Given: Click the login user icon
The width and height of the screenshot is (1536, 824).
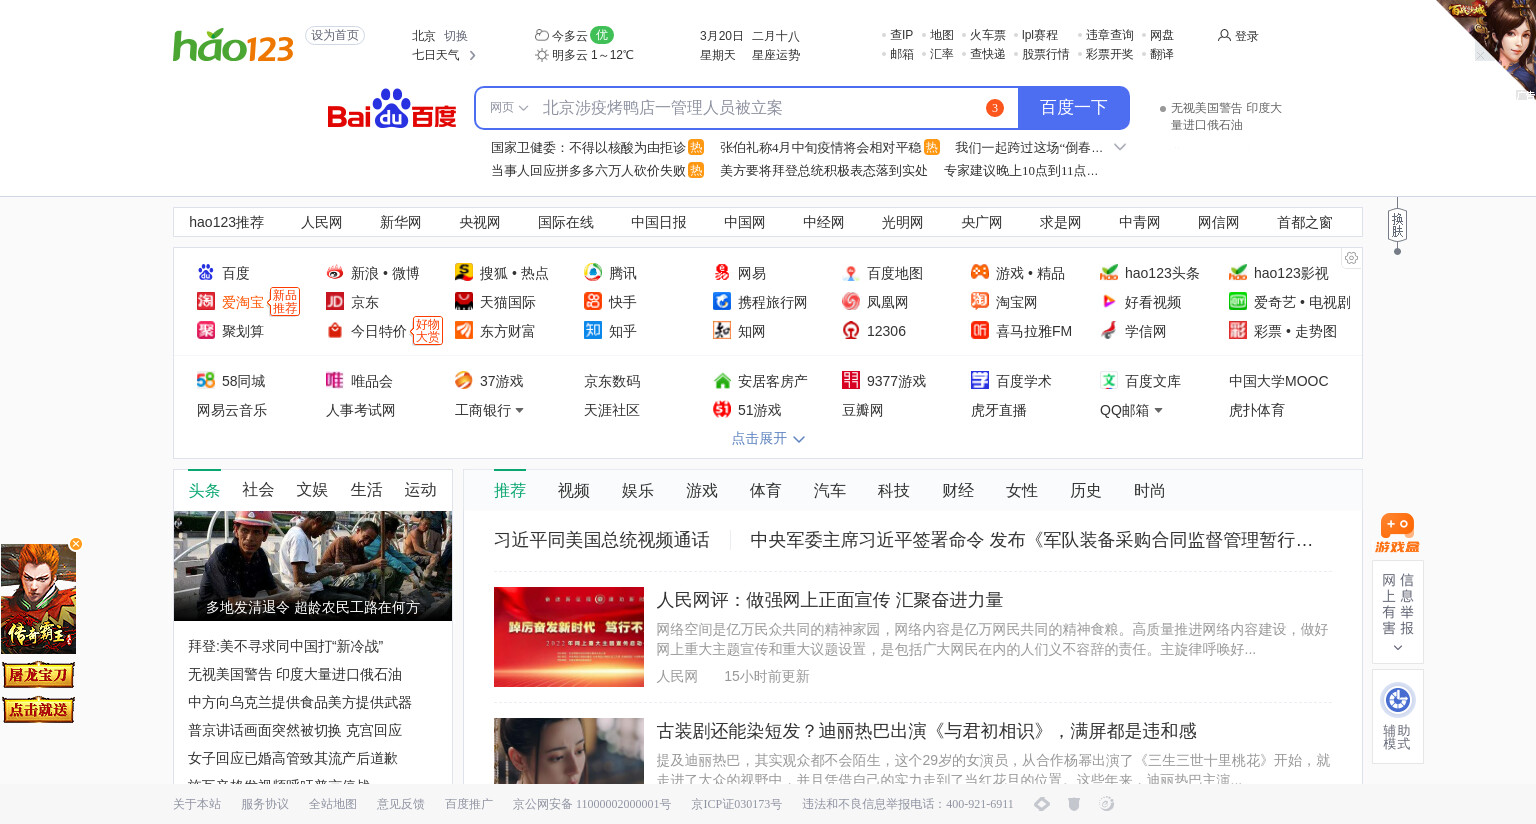Looking at the screenshot, I should point(1224,35).
